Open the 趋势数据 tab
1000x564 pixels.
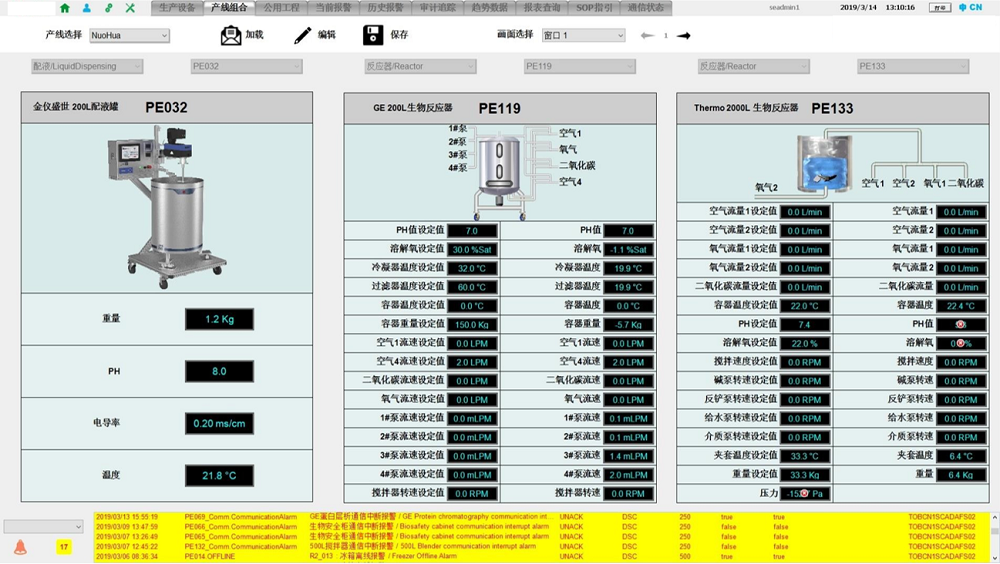point(489,8)
